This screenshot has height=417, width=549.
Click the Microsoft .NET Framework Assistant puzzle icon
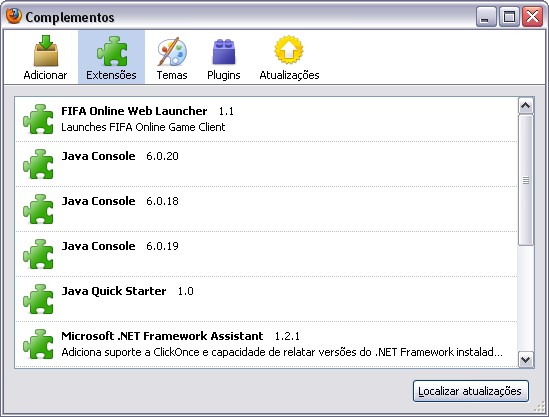click(x=38, y=344)
